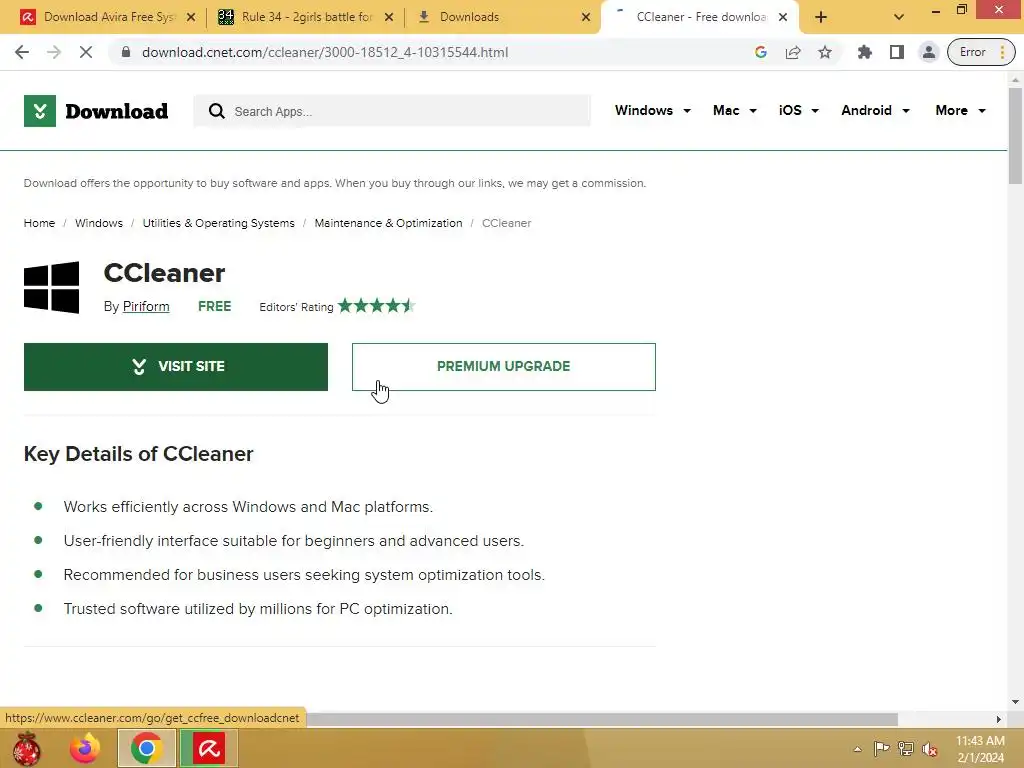Screen dimensions: 1024x768
Task: Close the Rule 34 tab
Action: [389, 17]
